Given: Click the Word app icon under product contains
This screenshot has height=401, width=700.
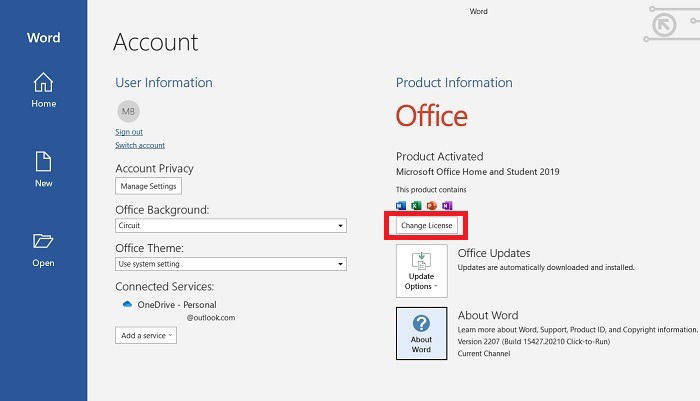Looking at the screenshot, I should (x=401, y=205).
